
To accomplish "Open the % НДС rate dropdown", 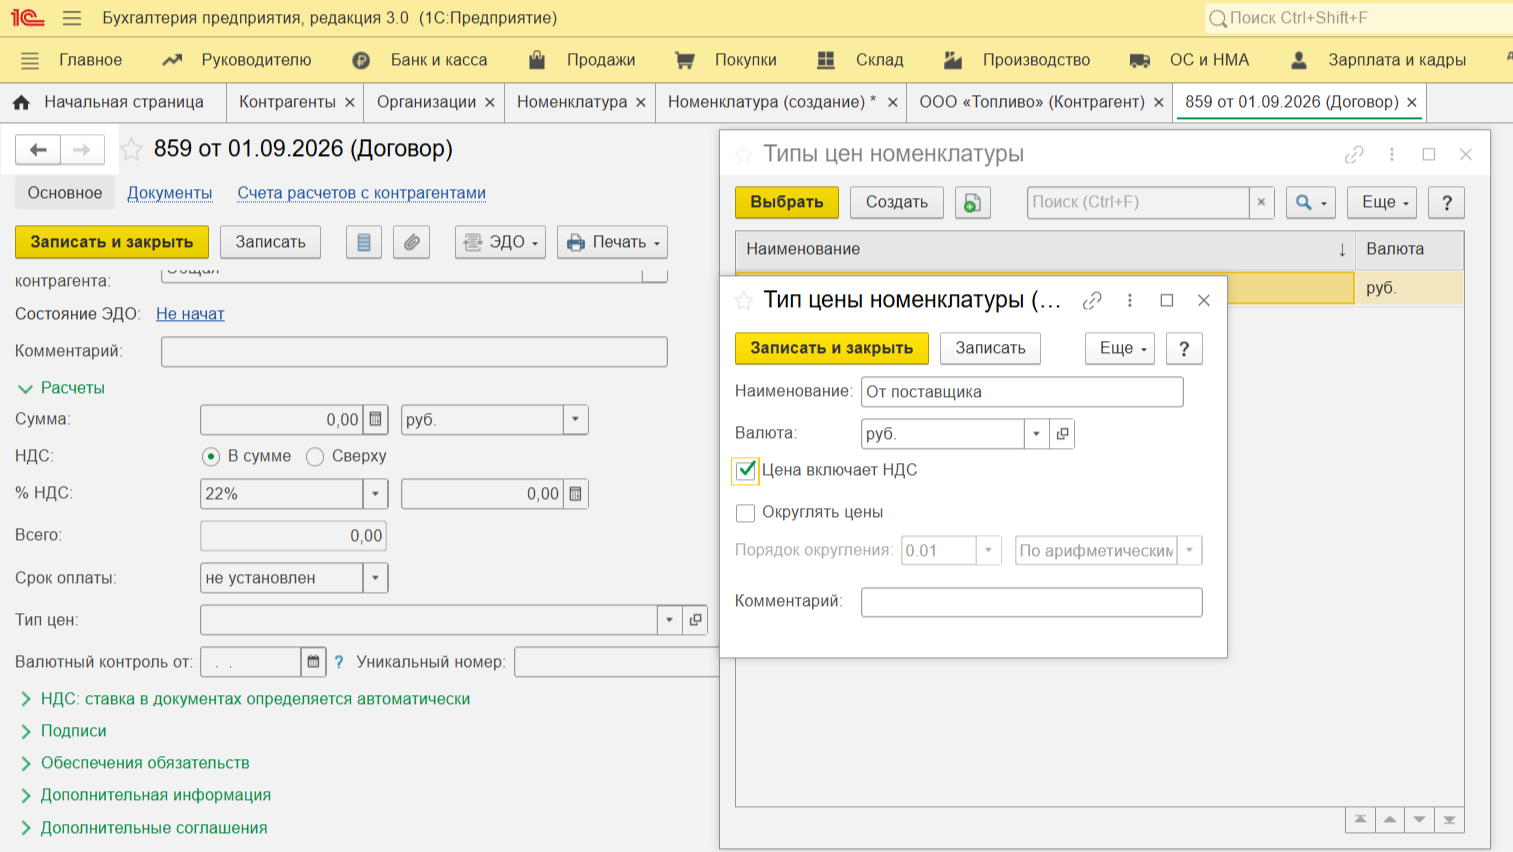I will [375, 494].
